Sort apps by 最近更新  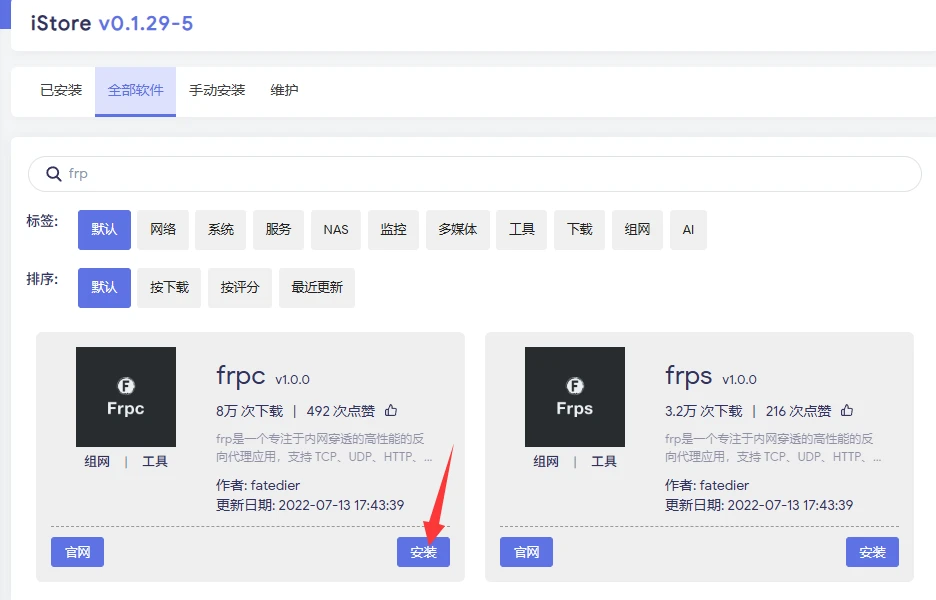[317, 288]
